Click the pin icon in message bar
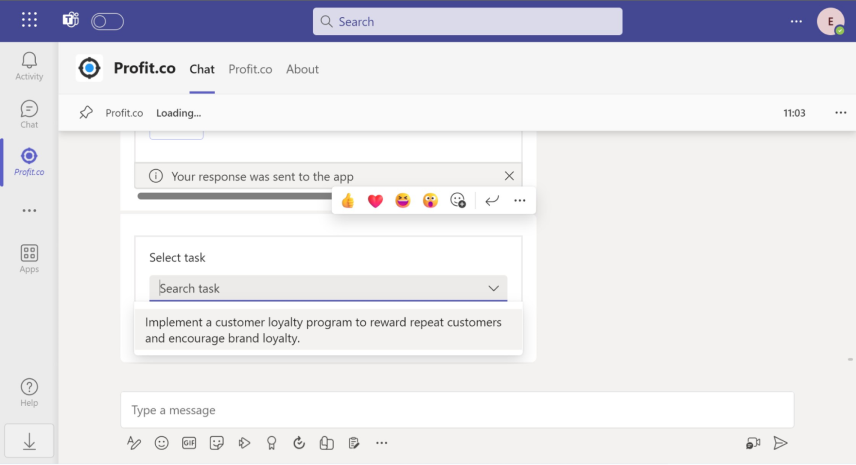This screenshot has width=856, height=465. 86,112
